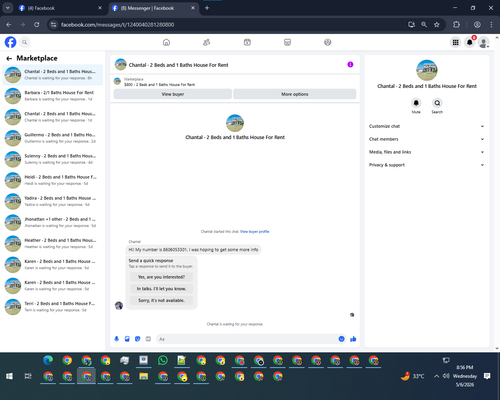Send a thumbs-up like
The width and height of the screenshot is (500, 400).
point(353,339)
